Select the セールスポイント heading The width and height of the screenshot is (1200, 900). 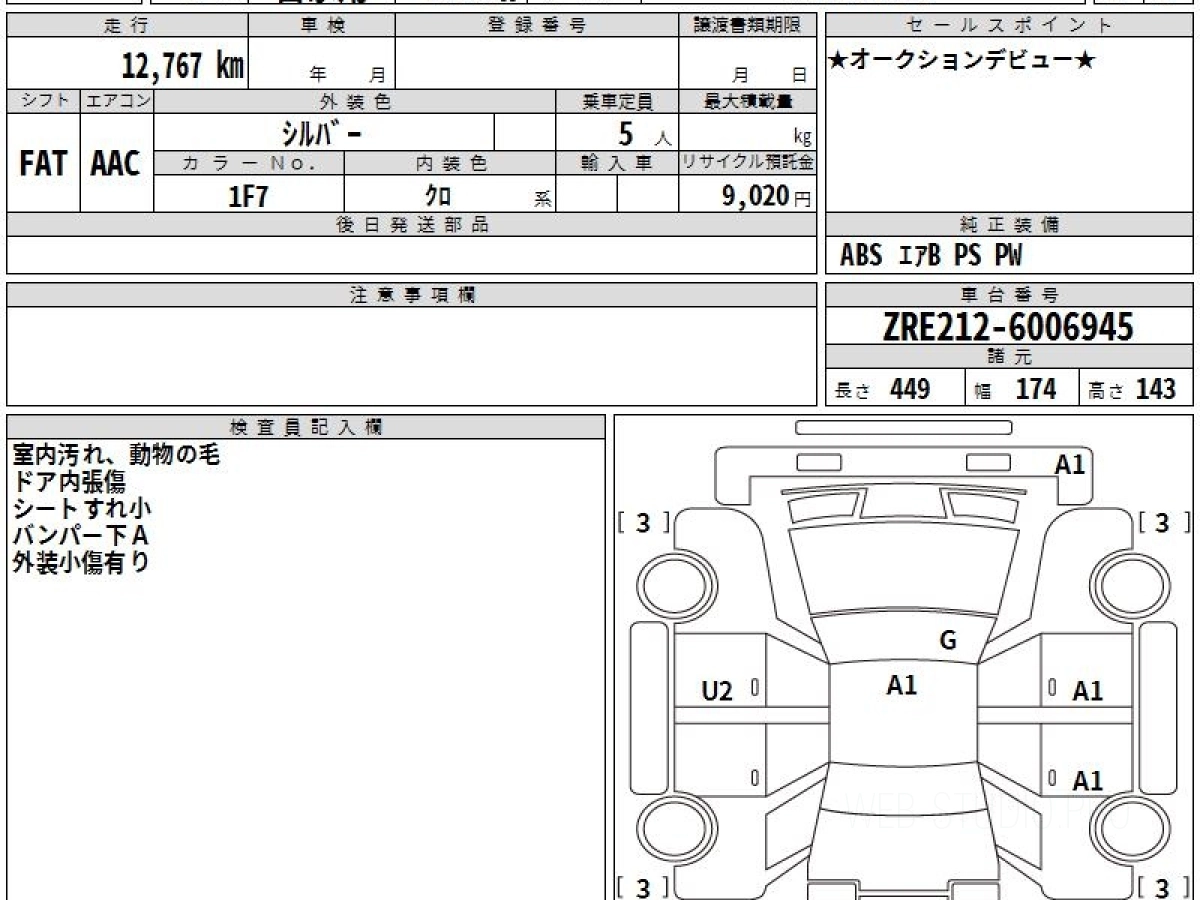point(1009,26)
